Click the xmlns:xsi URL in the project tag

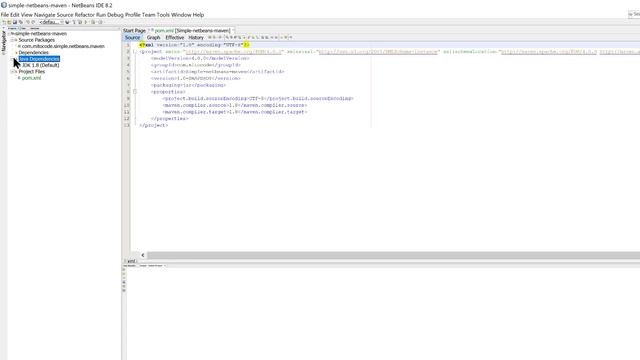tap(378, 52)
